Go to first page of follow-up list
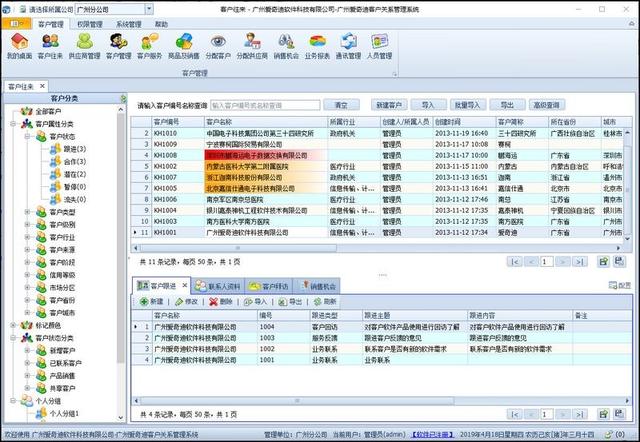640x442 pixels. [x=515, y=415]
